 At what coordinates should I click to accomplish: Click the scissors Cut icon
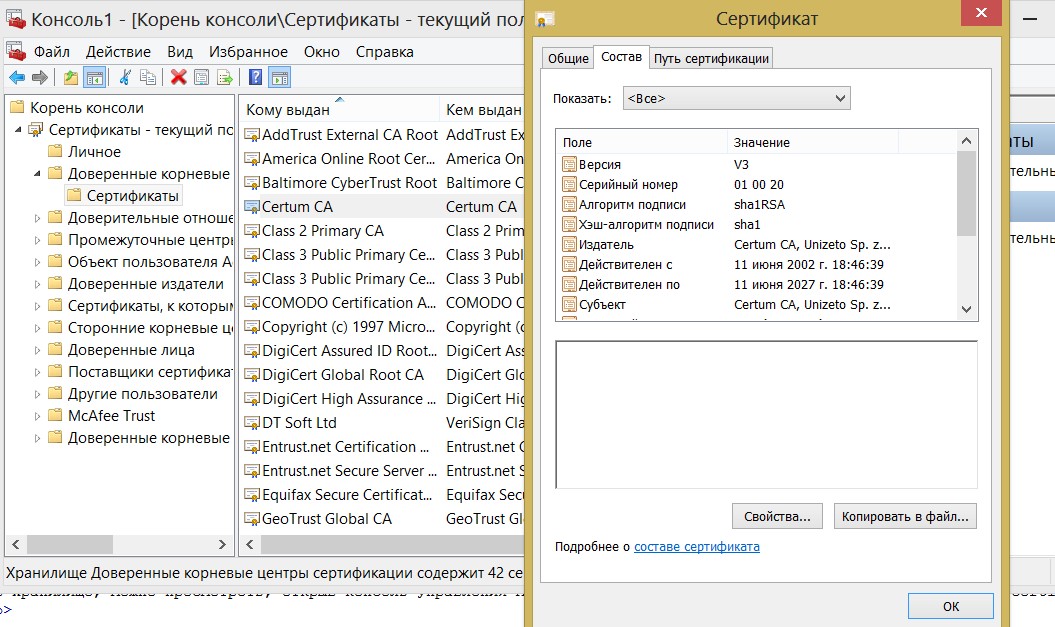[124, 77]
